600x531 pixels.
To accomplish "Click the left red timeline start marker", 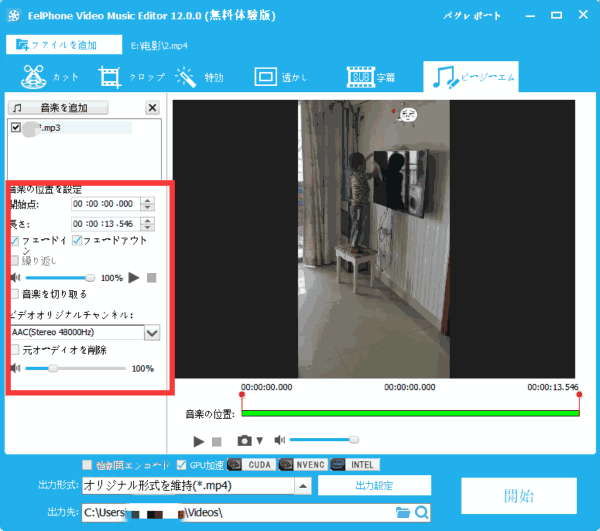I will (242, 394).
